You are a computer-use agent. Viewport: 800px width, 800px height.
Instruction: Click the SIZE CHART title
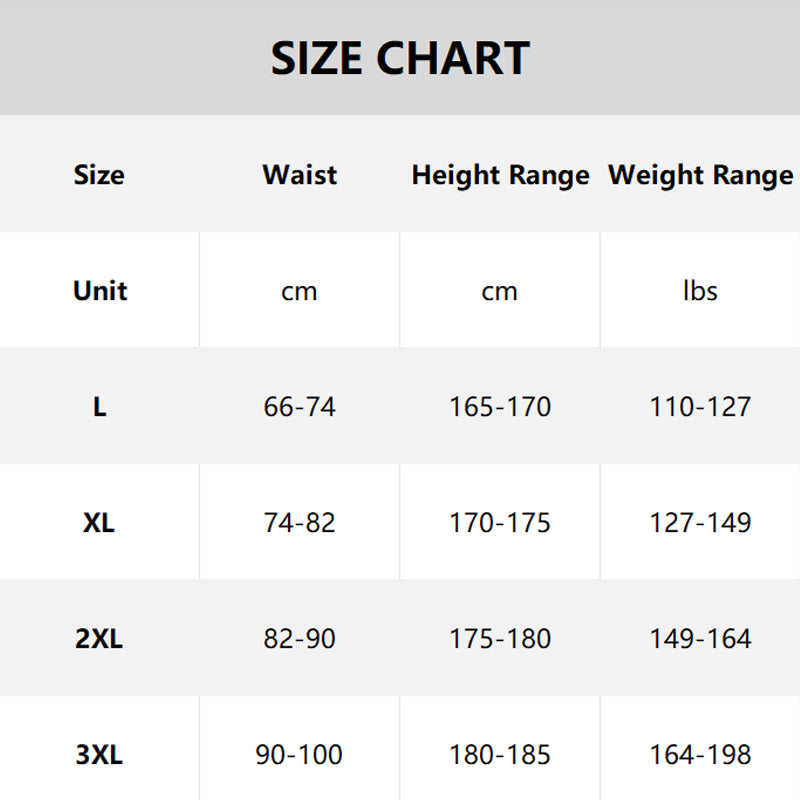click(x=400, y=58)
